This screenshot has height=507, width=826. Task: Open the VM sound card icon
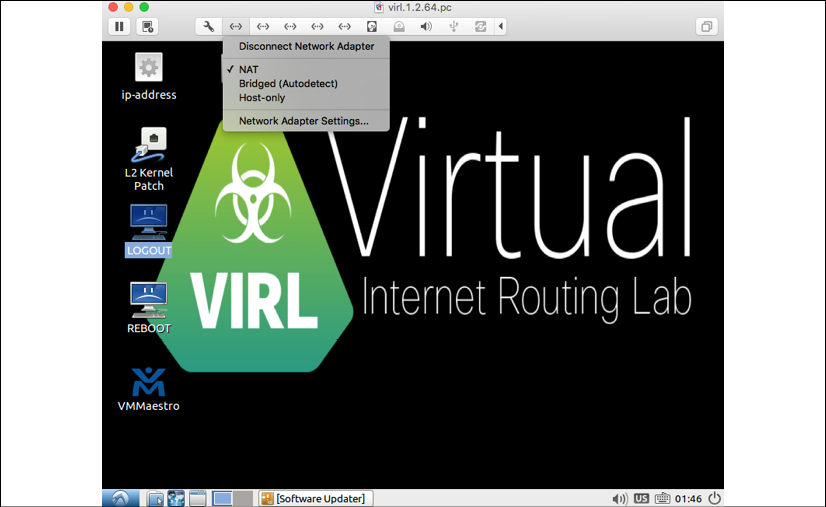(426, 26)
